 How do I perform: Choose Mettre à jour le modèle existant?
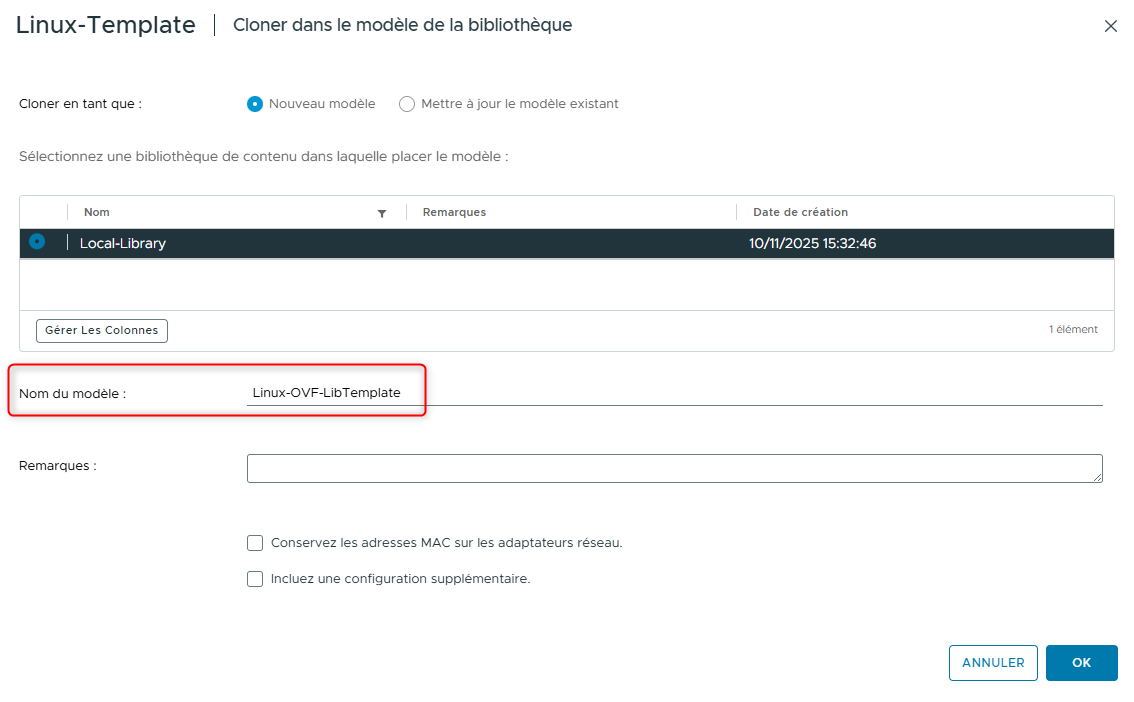click(x=407, y=103)
